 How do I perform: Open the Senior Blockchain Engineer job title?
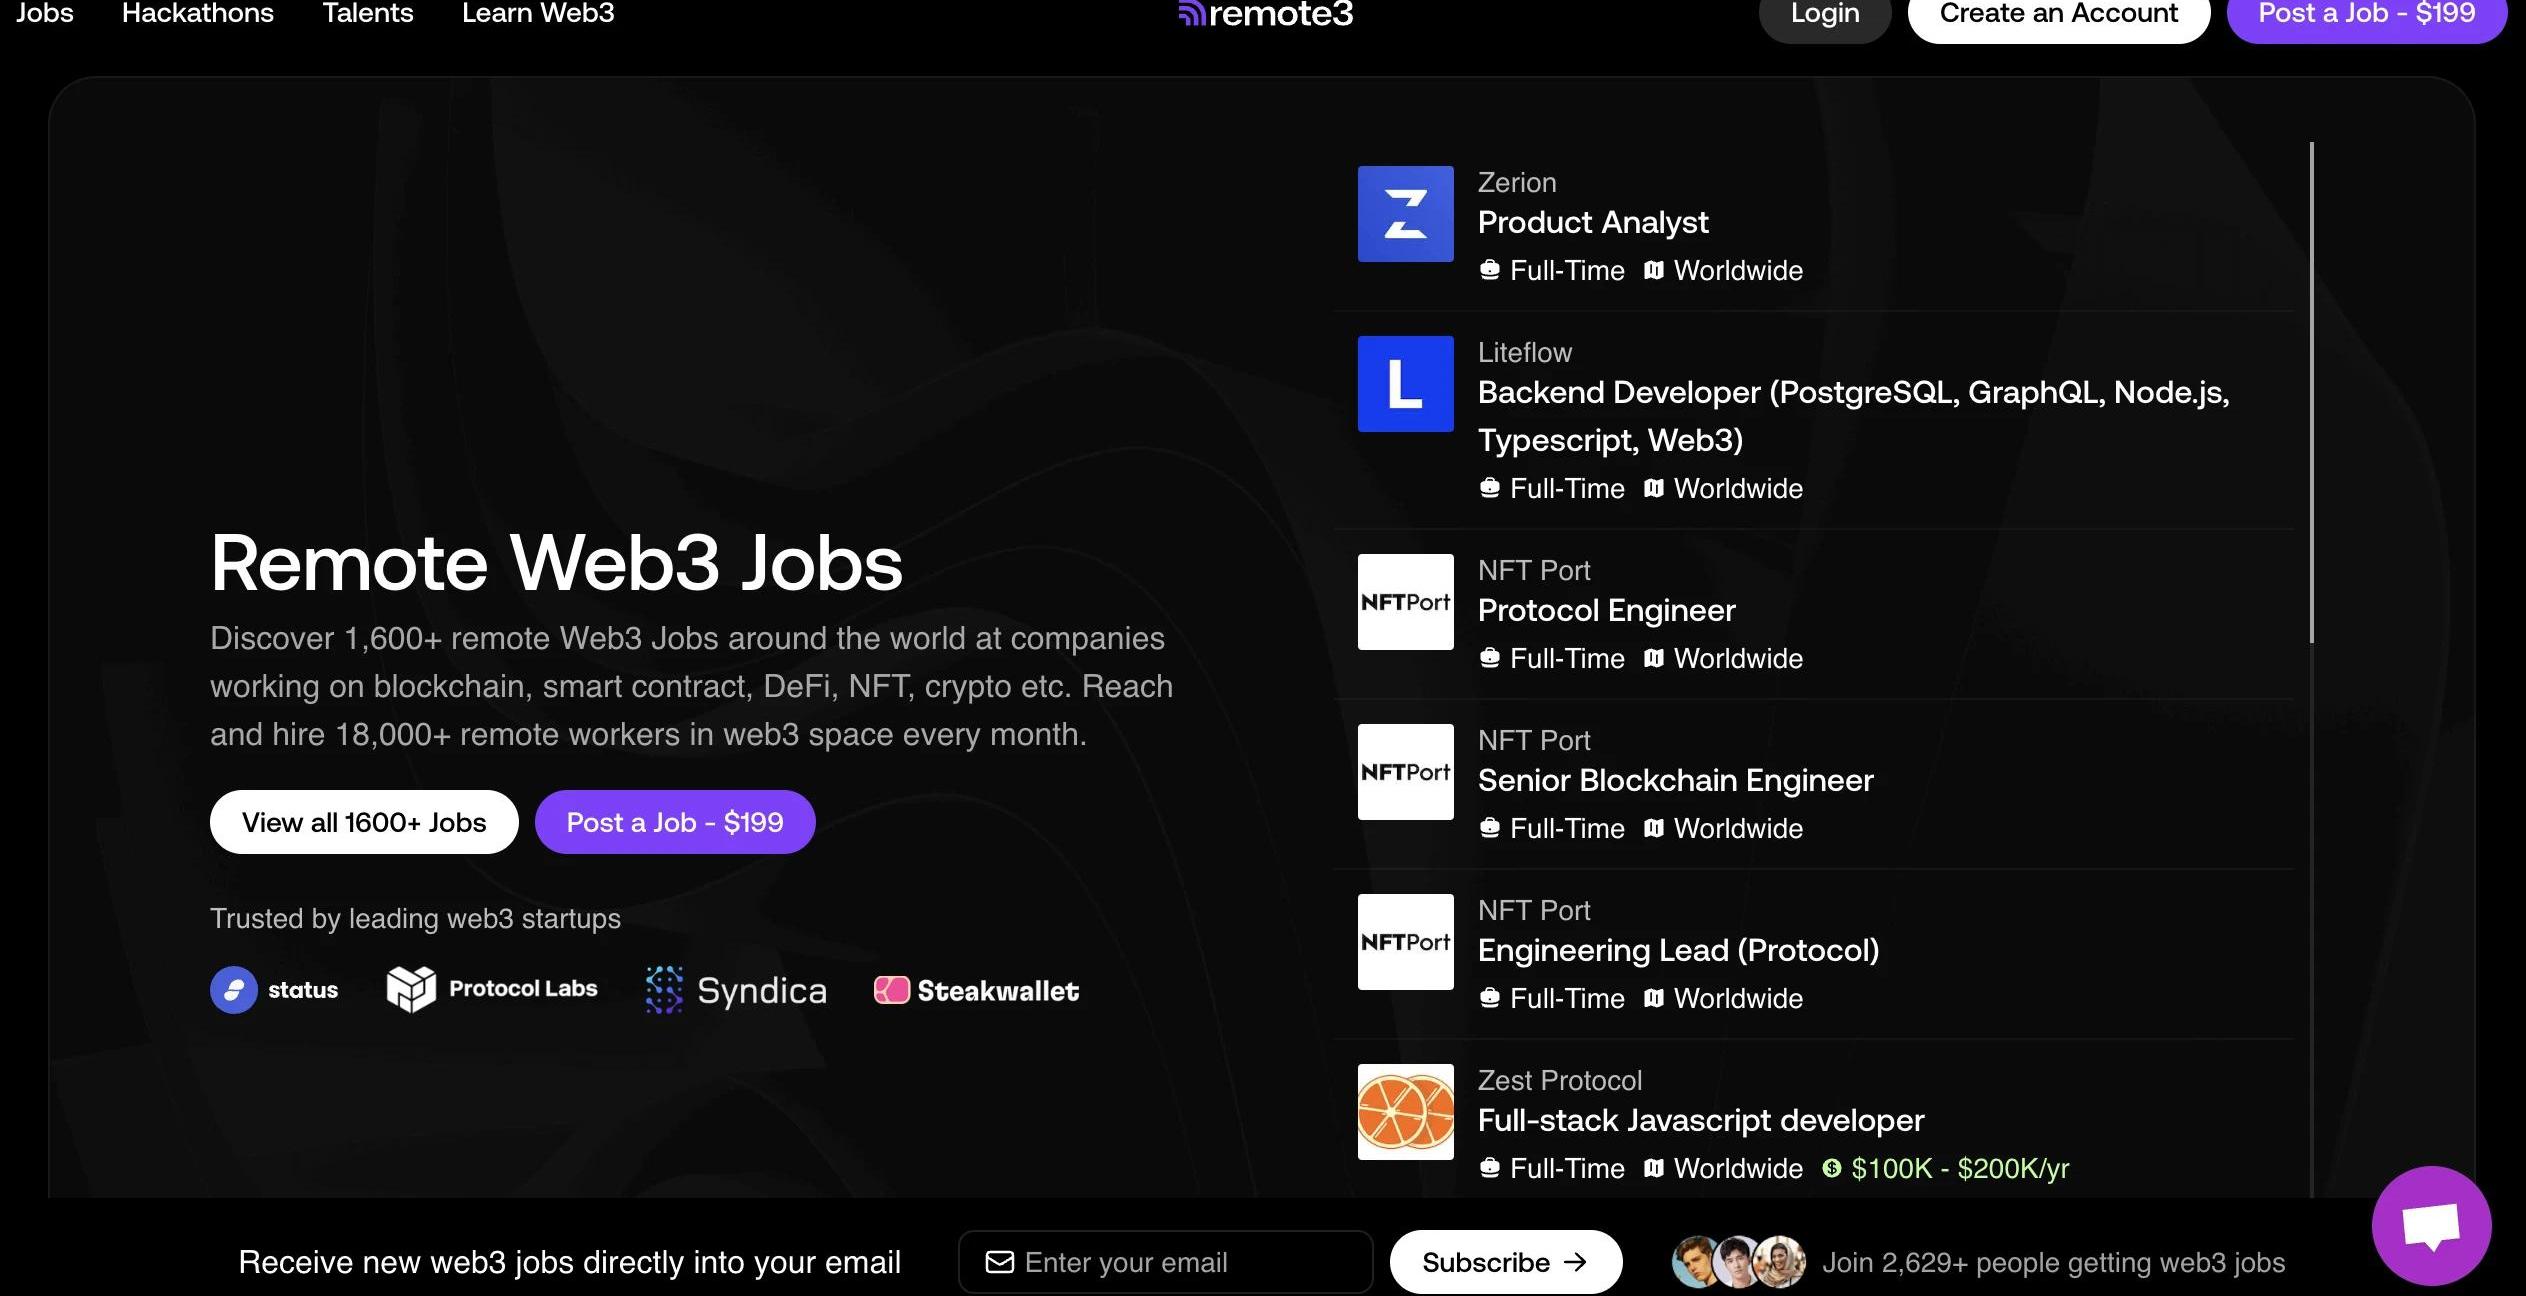1676,780
